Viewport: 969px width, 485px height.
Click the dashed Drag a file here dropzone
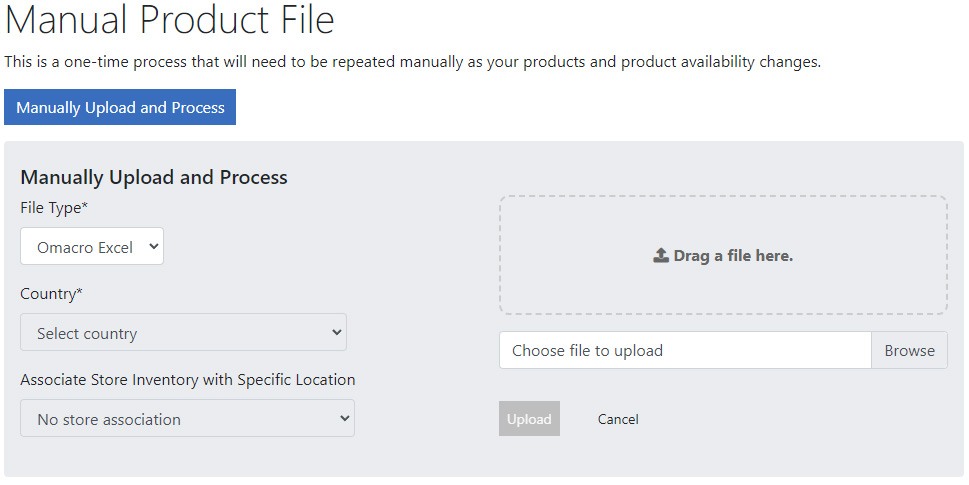coord(723,255)
